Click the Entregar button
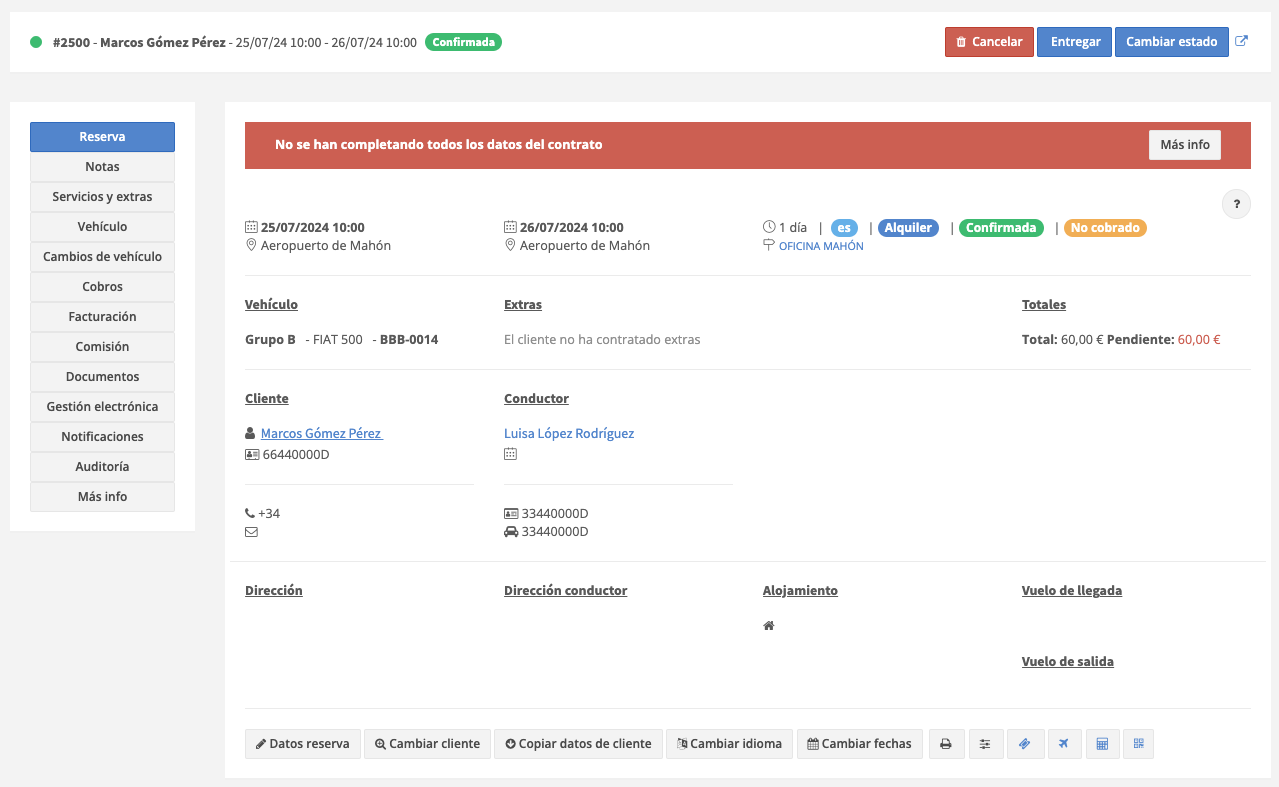This screenshot has width=1279, height=787. (x=1075, y=42)
